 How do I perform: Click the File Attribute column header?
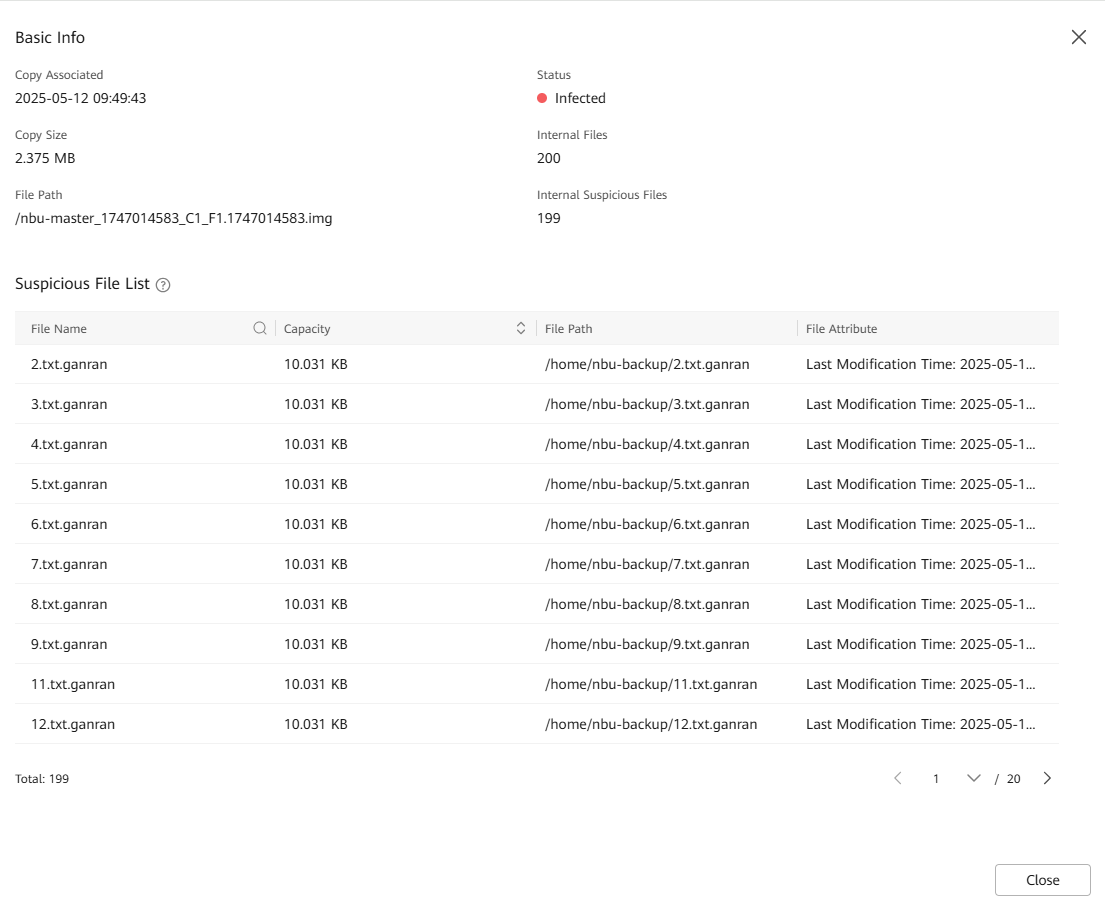841,328
